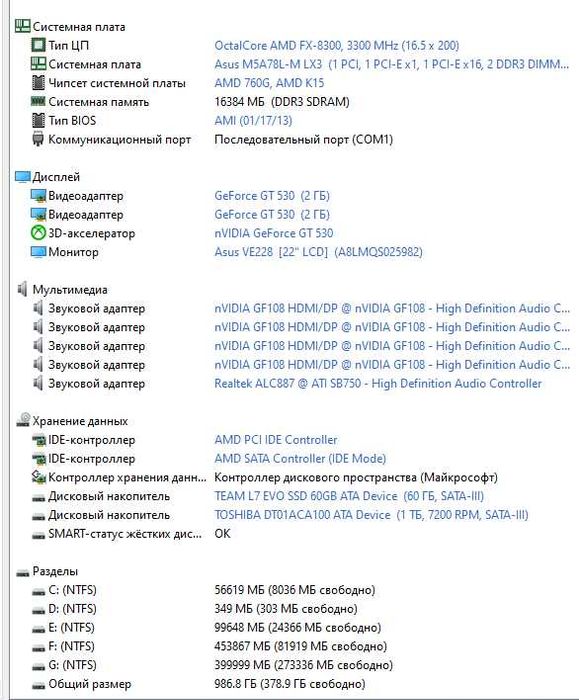Click the G: (NTFS) partition icon

39,666
